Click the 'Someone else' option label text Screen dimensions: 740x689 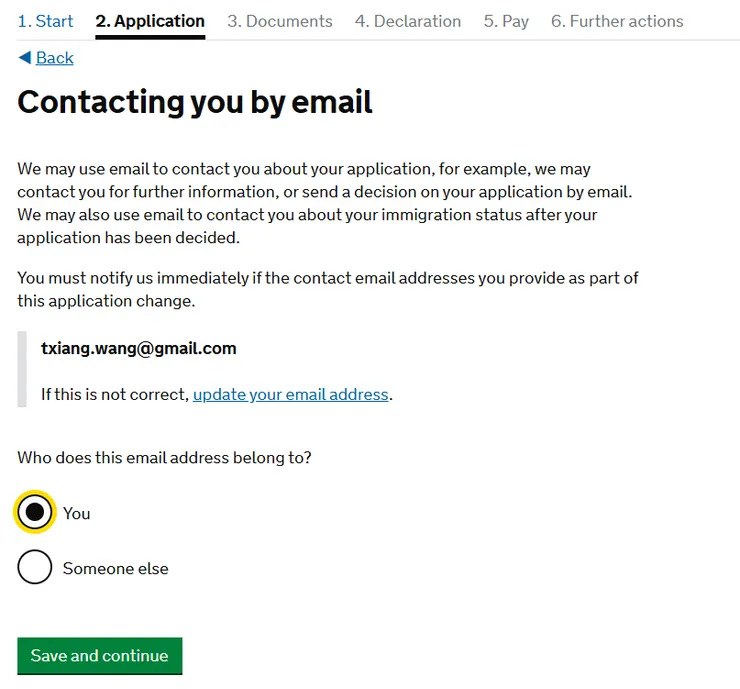pos(116,568)
